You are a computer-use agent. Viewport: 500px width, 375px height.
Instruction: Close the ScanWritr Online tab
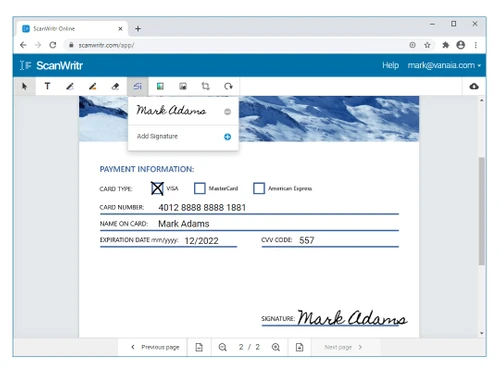pyautogui.click(x=120, y=29)
